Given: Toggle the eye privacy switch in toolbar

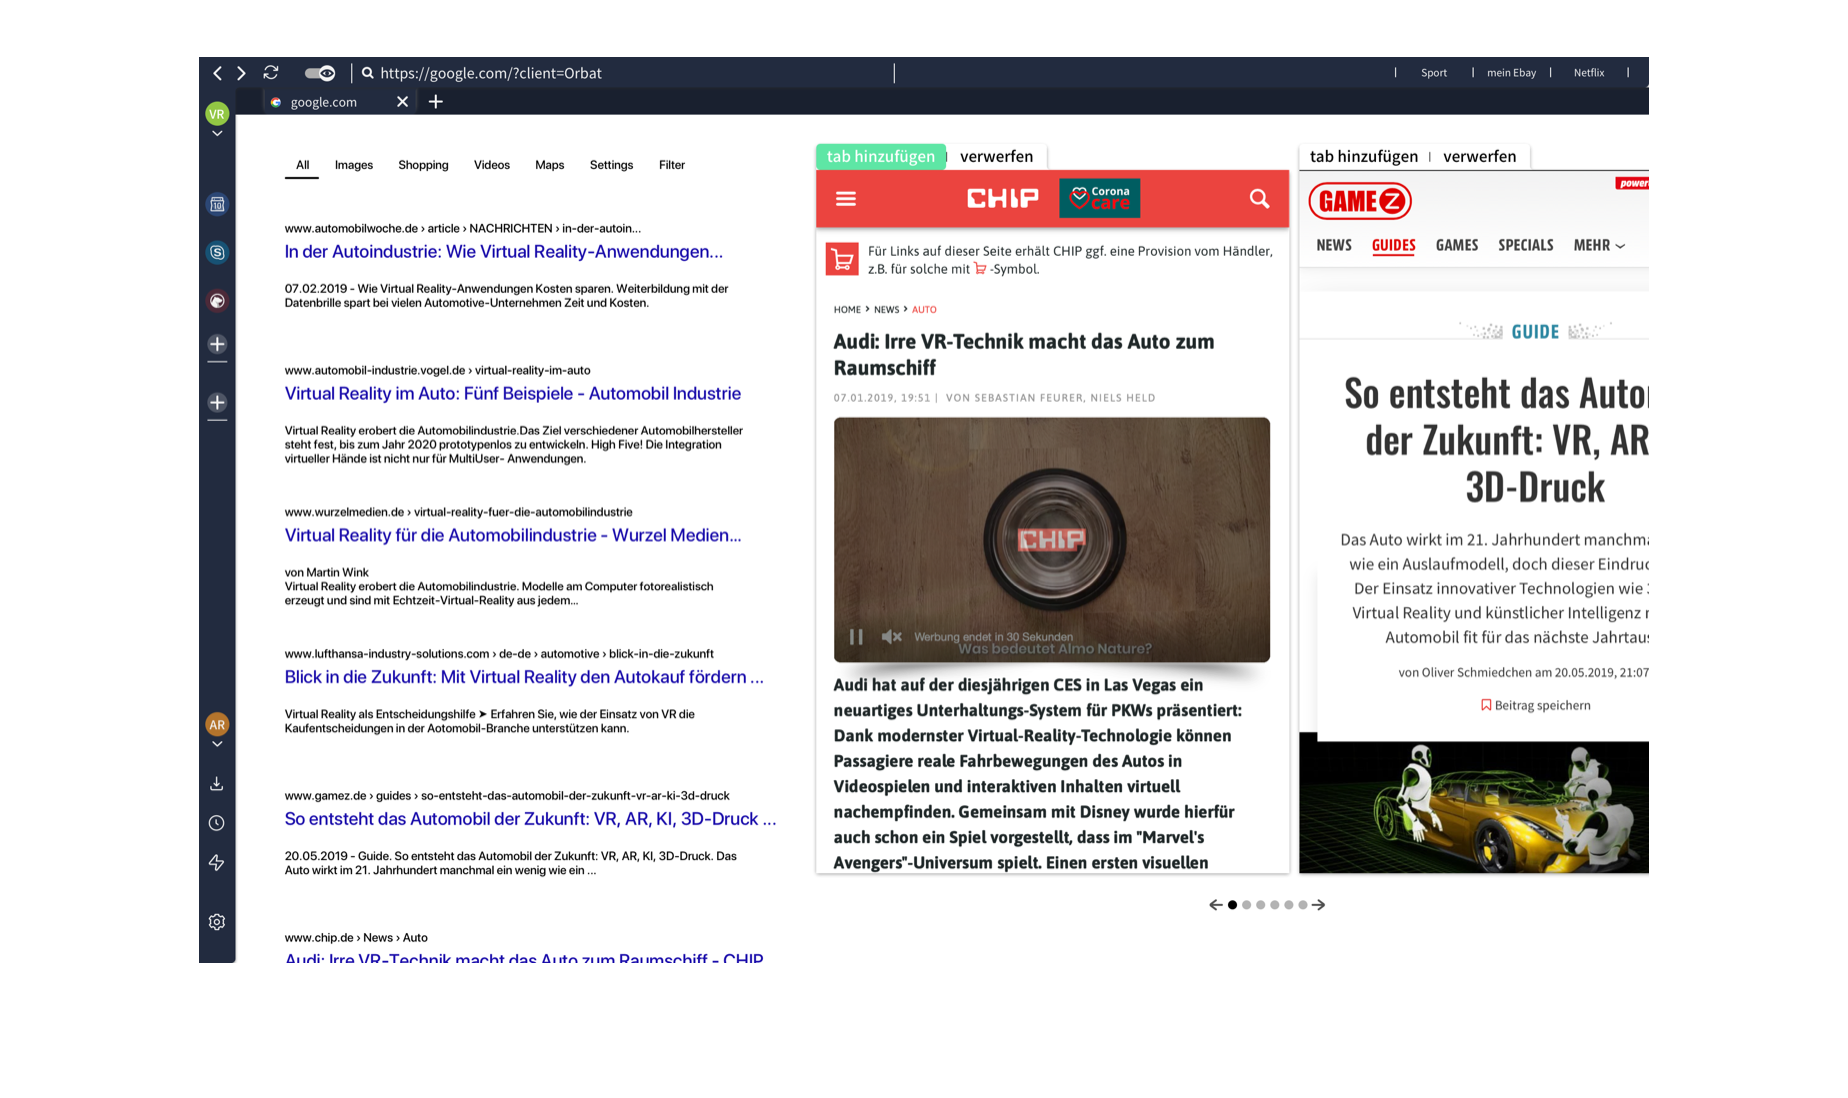Looking at the screenshot, I should [320, 73].
